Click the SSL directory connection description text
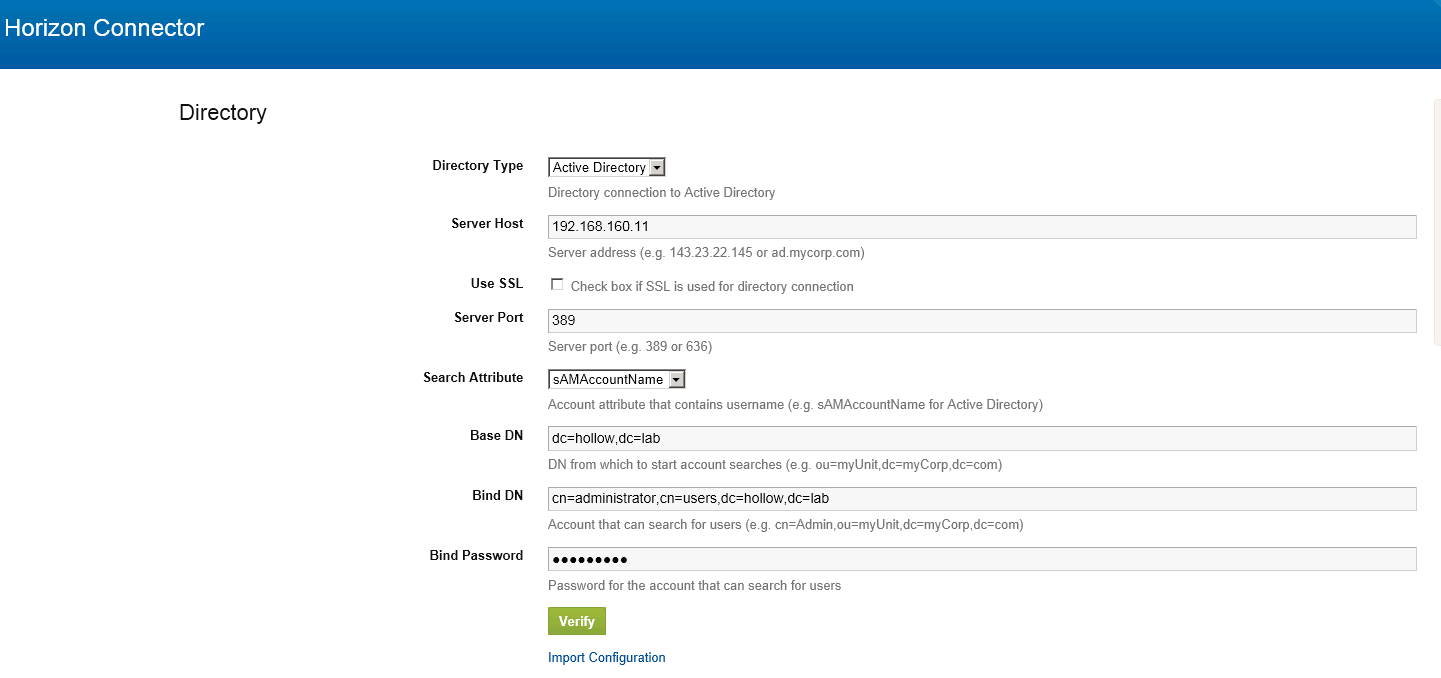The image size is (1441, 678). click(711, 287)
